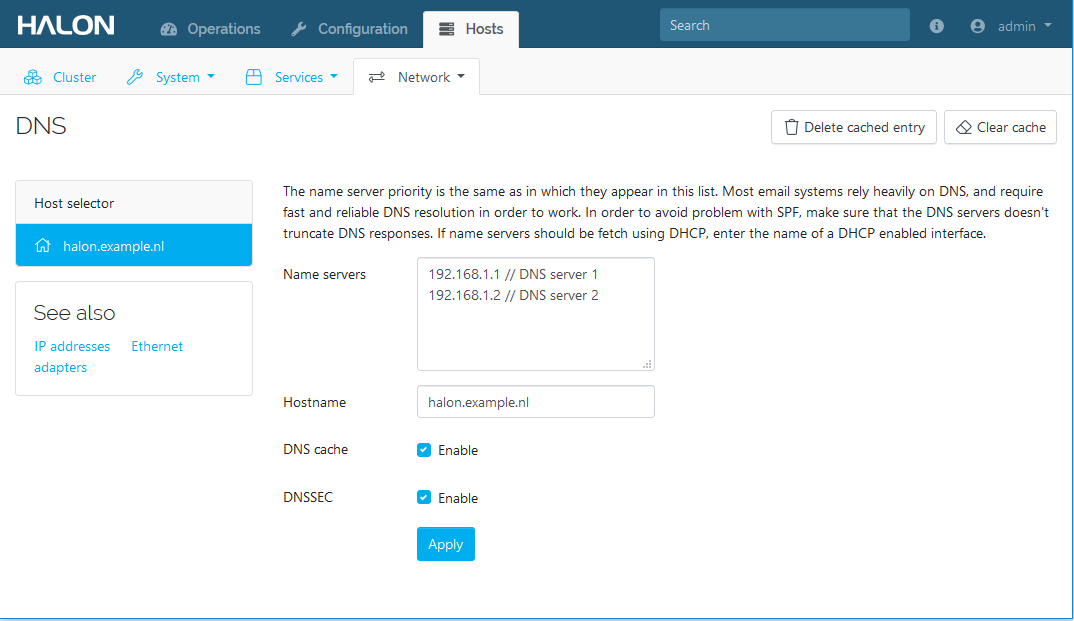Click the Cluster cubes icon

pos(33,77)
